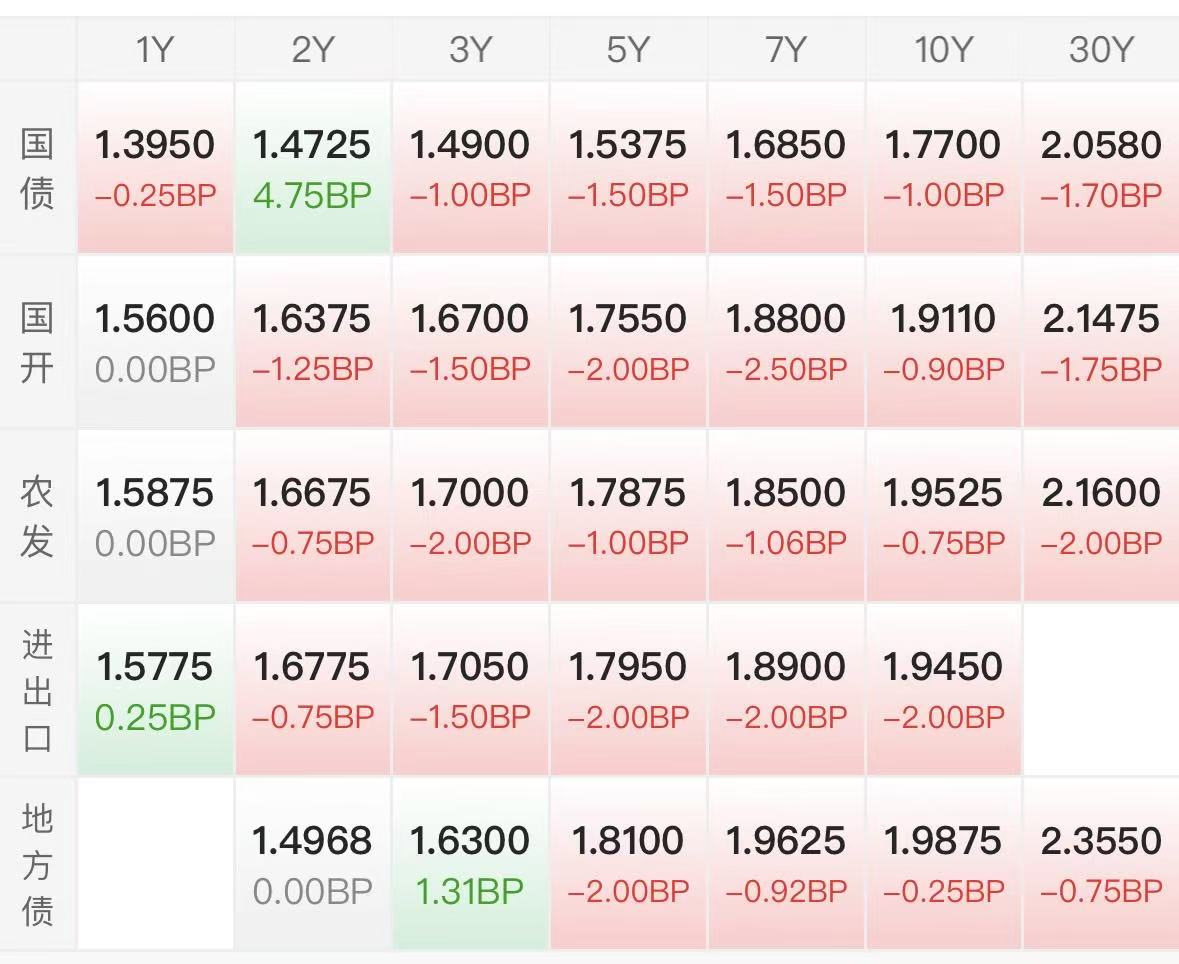The image size is (1179, 964).
Task: Click 地方债 30Y yield 2.3550
Action: pos(1100,864)
